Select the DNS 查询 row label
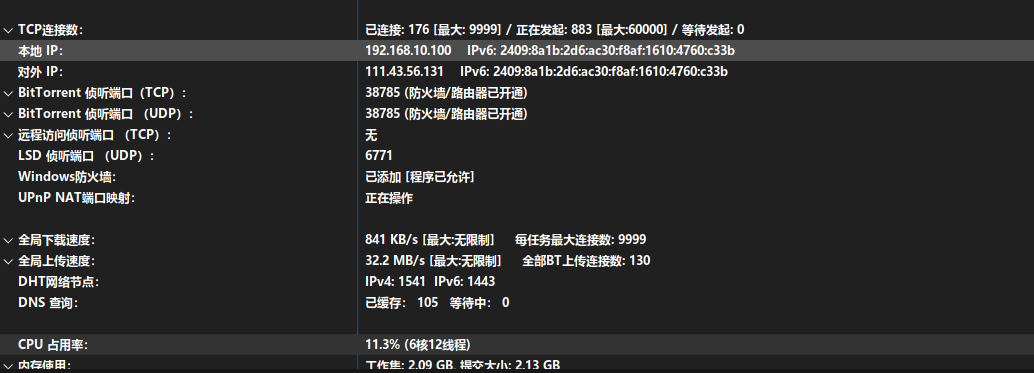The image size is (1034, 373). [x=47, y=303]
